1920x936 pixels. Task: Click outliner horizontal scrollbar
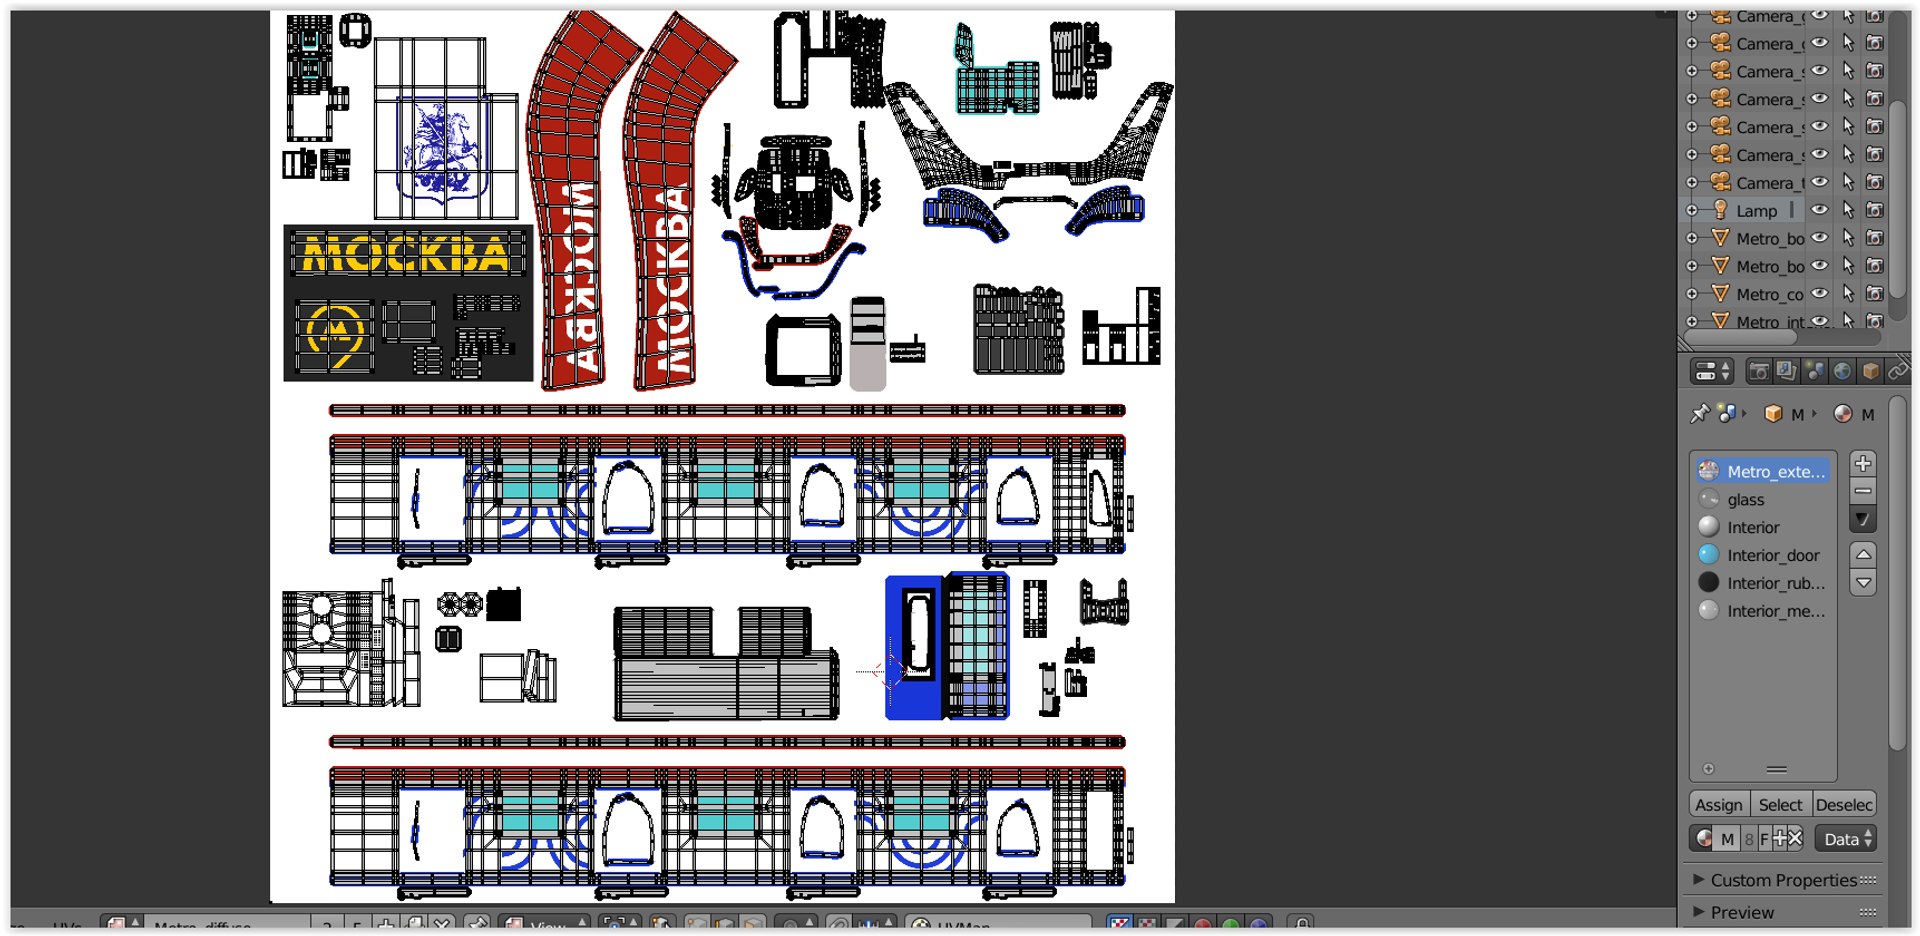click(x=1741, y=338)
